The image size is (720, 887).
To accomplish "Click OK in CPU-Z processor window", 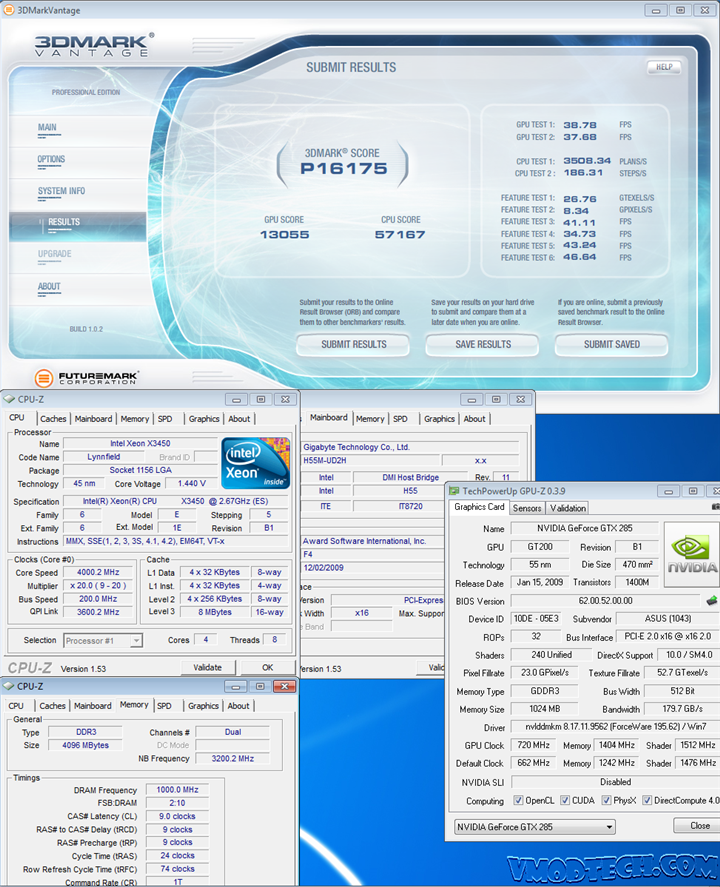I will click(268, 668).
